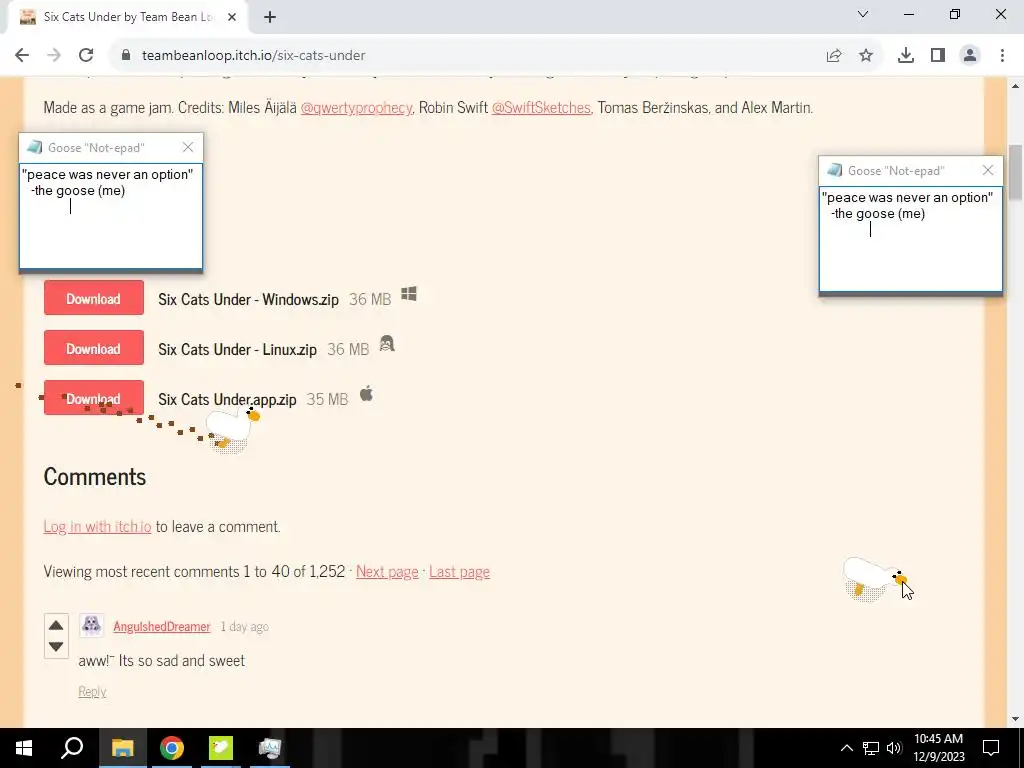This screenshot has height=768, width=1024.
Task: Reply to AnguishedDreamer's comment
Action: [x=92, y=692]
